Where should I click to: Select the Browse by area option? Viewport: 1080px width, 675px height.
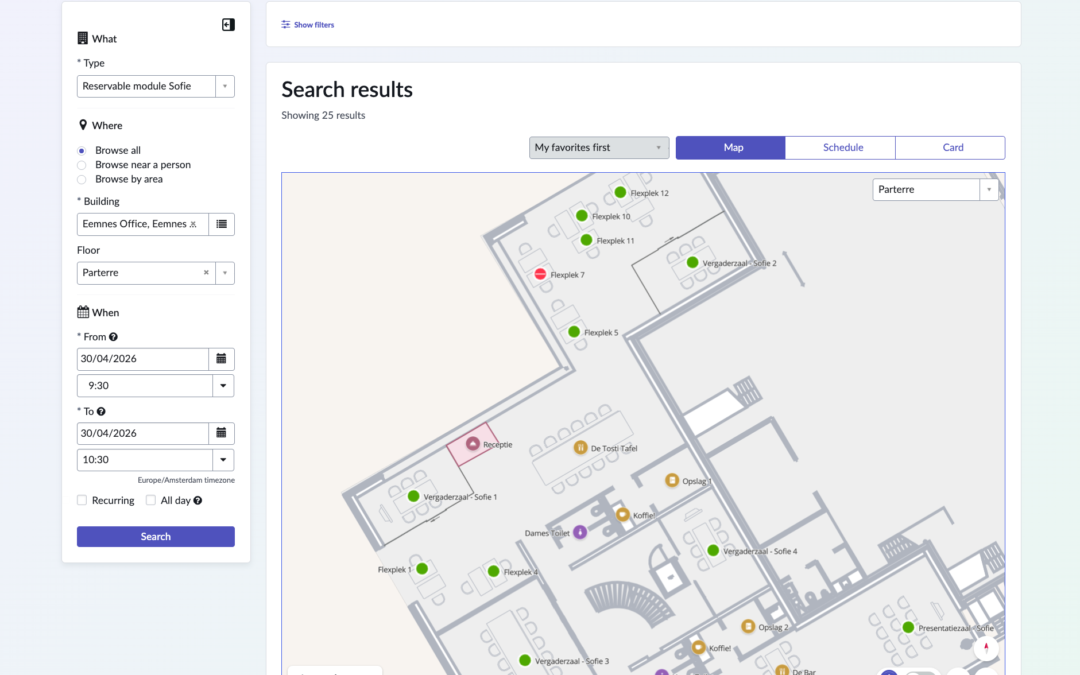81,180
